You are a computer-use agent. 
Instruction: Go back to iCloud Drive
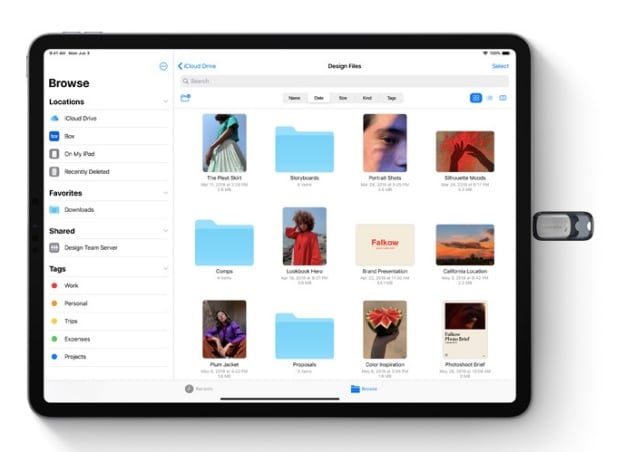(x=197, y=66)
